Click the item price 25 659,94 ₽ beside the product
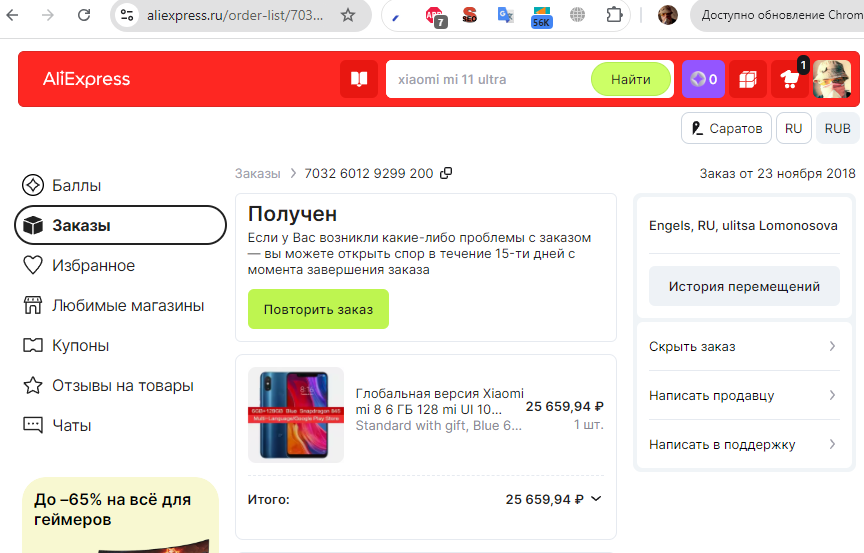Viewport: 864px width, 553px height. click(x=565, y=406)
